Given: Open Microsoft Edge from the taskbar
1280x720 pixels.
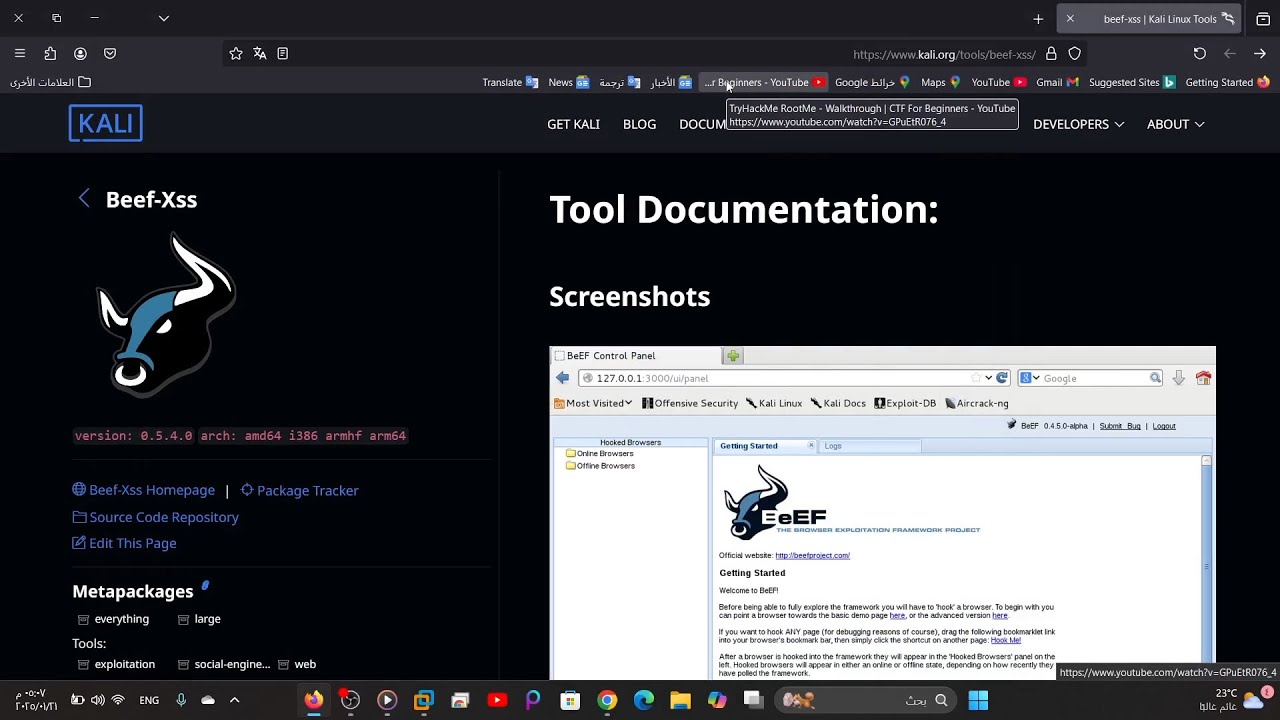Looking at the screenshot, I should click(x=644, y=700).
